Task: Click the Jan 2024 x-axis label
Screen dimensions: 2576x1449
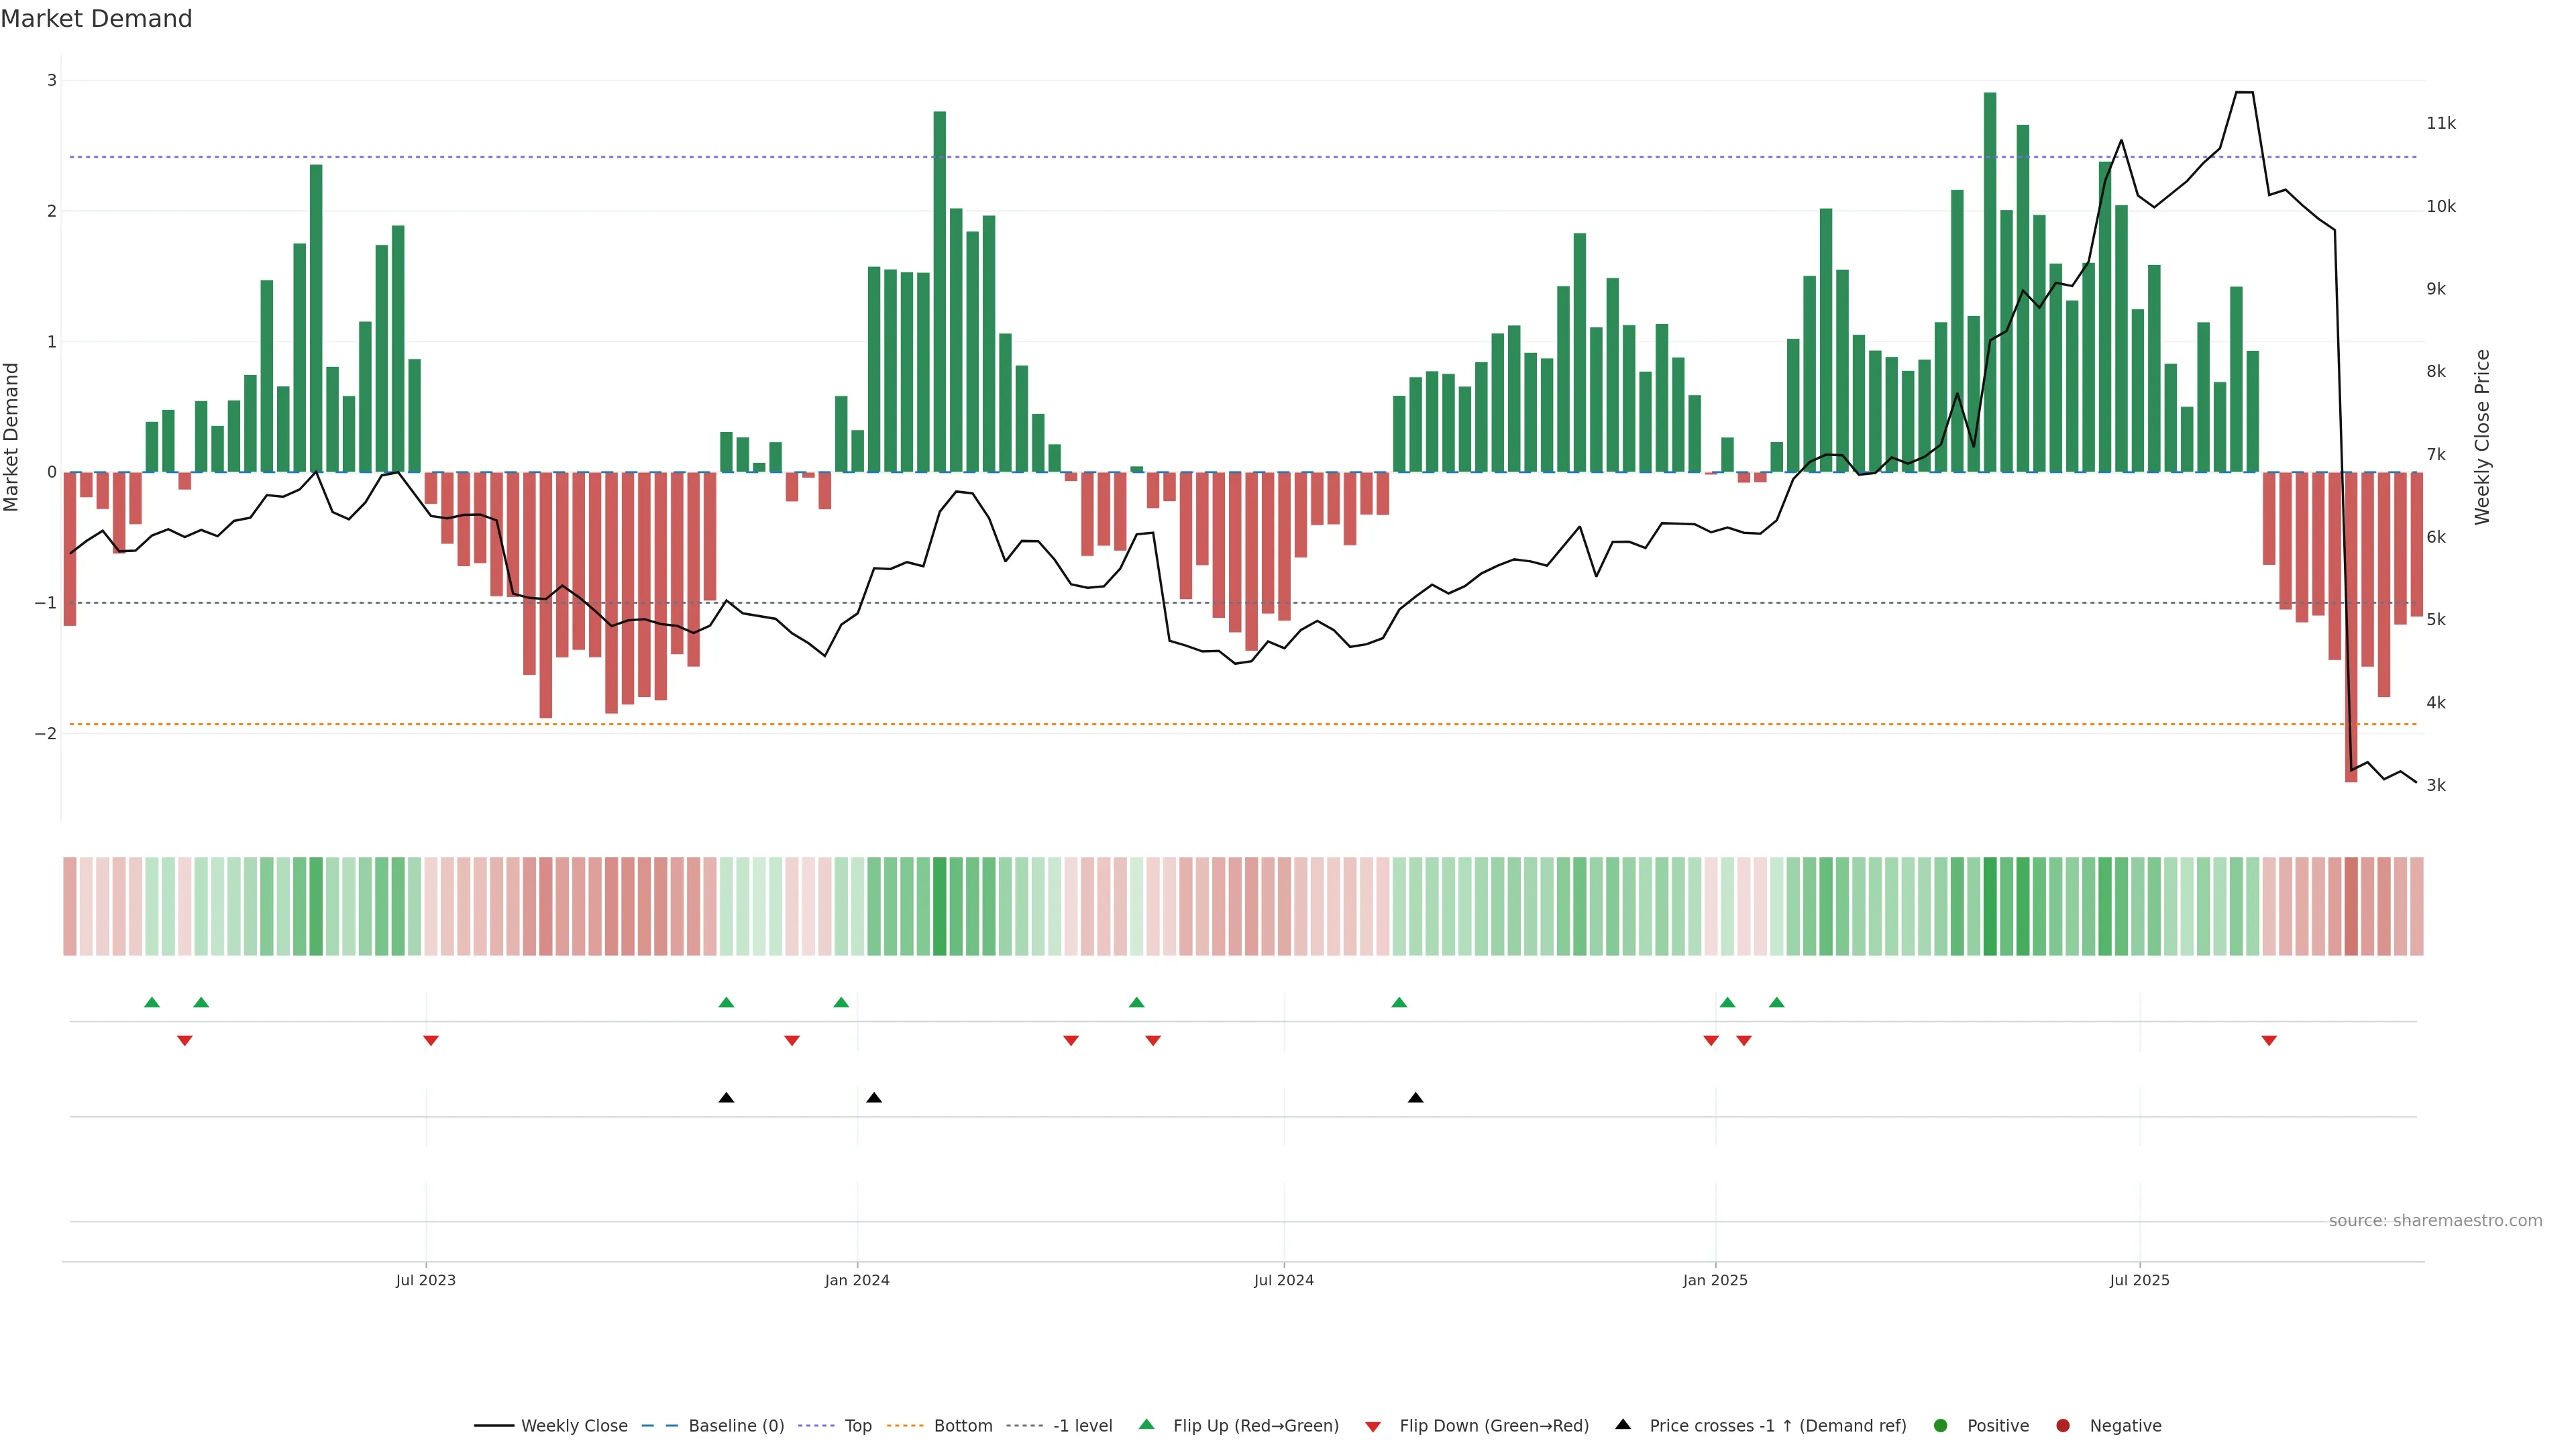Action: [857, 1280]
